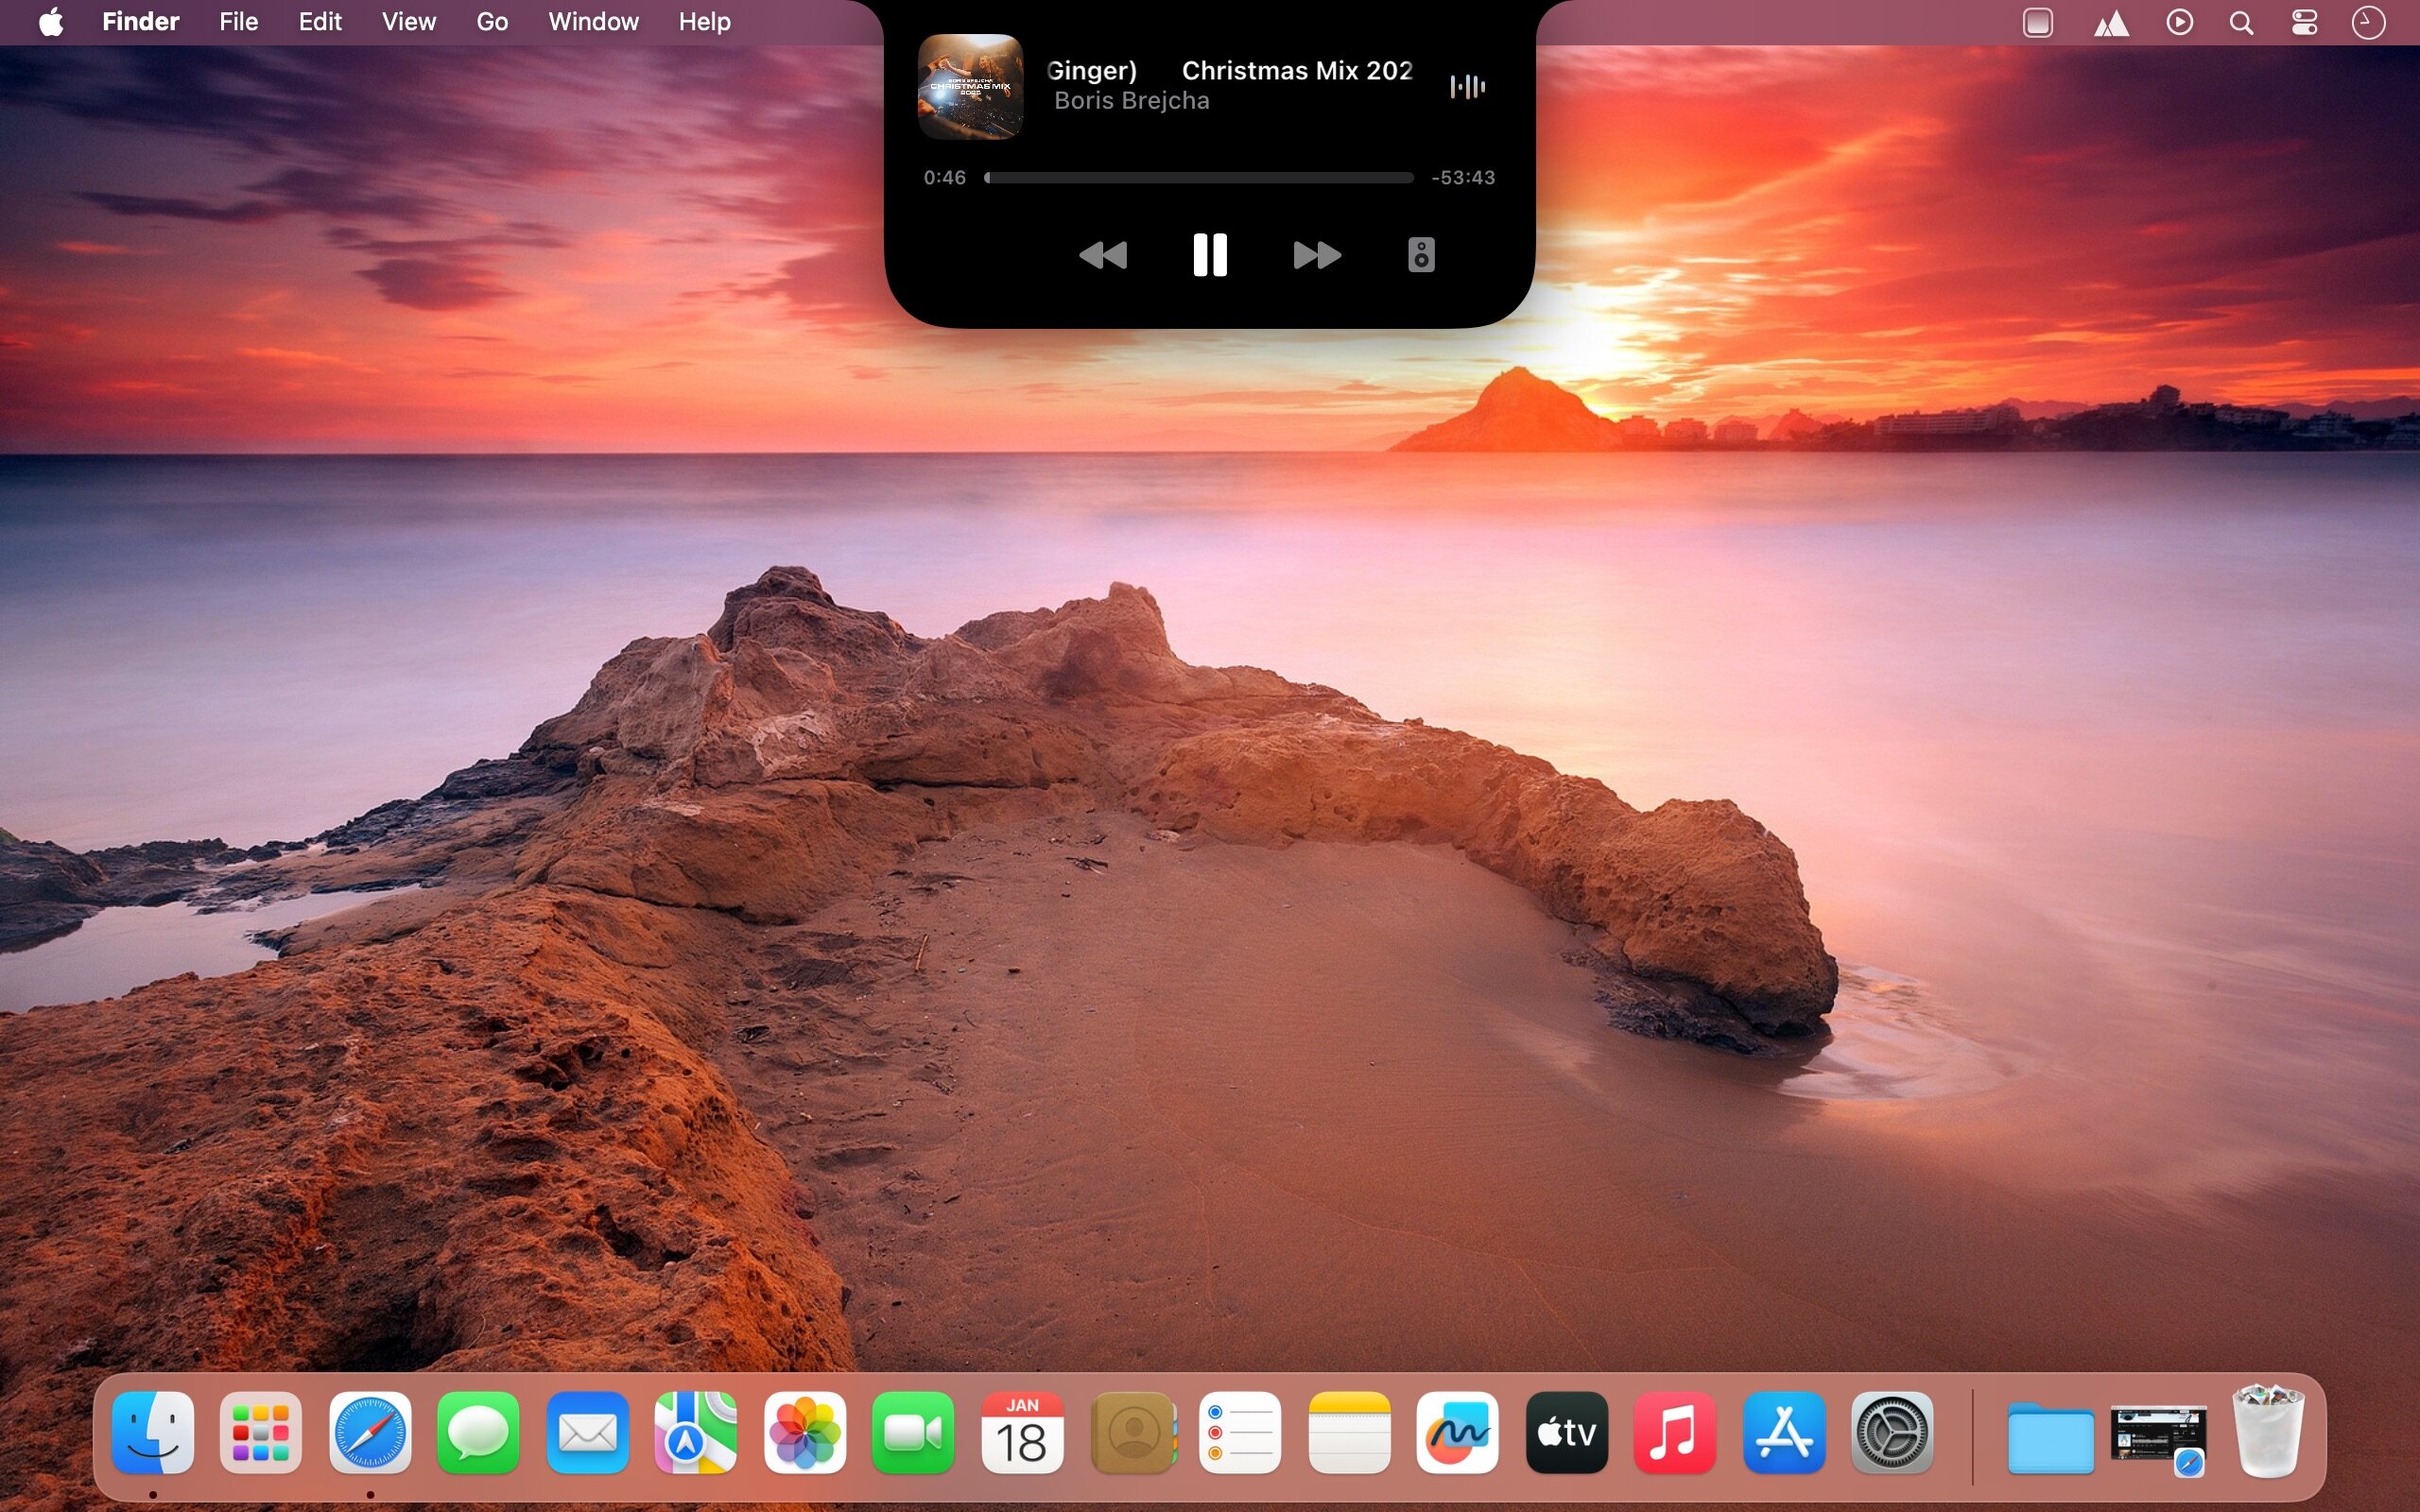This screenshot has height=1512, width=2420.
Task: Click the playback progress bar
Action: (1198, 178)
